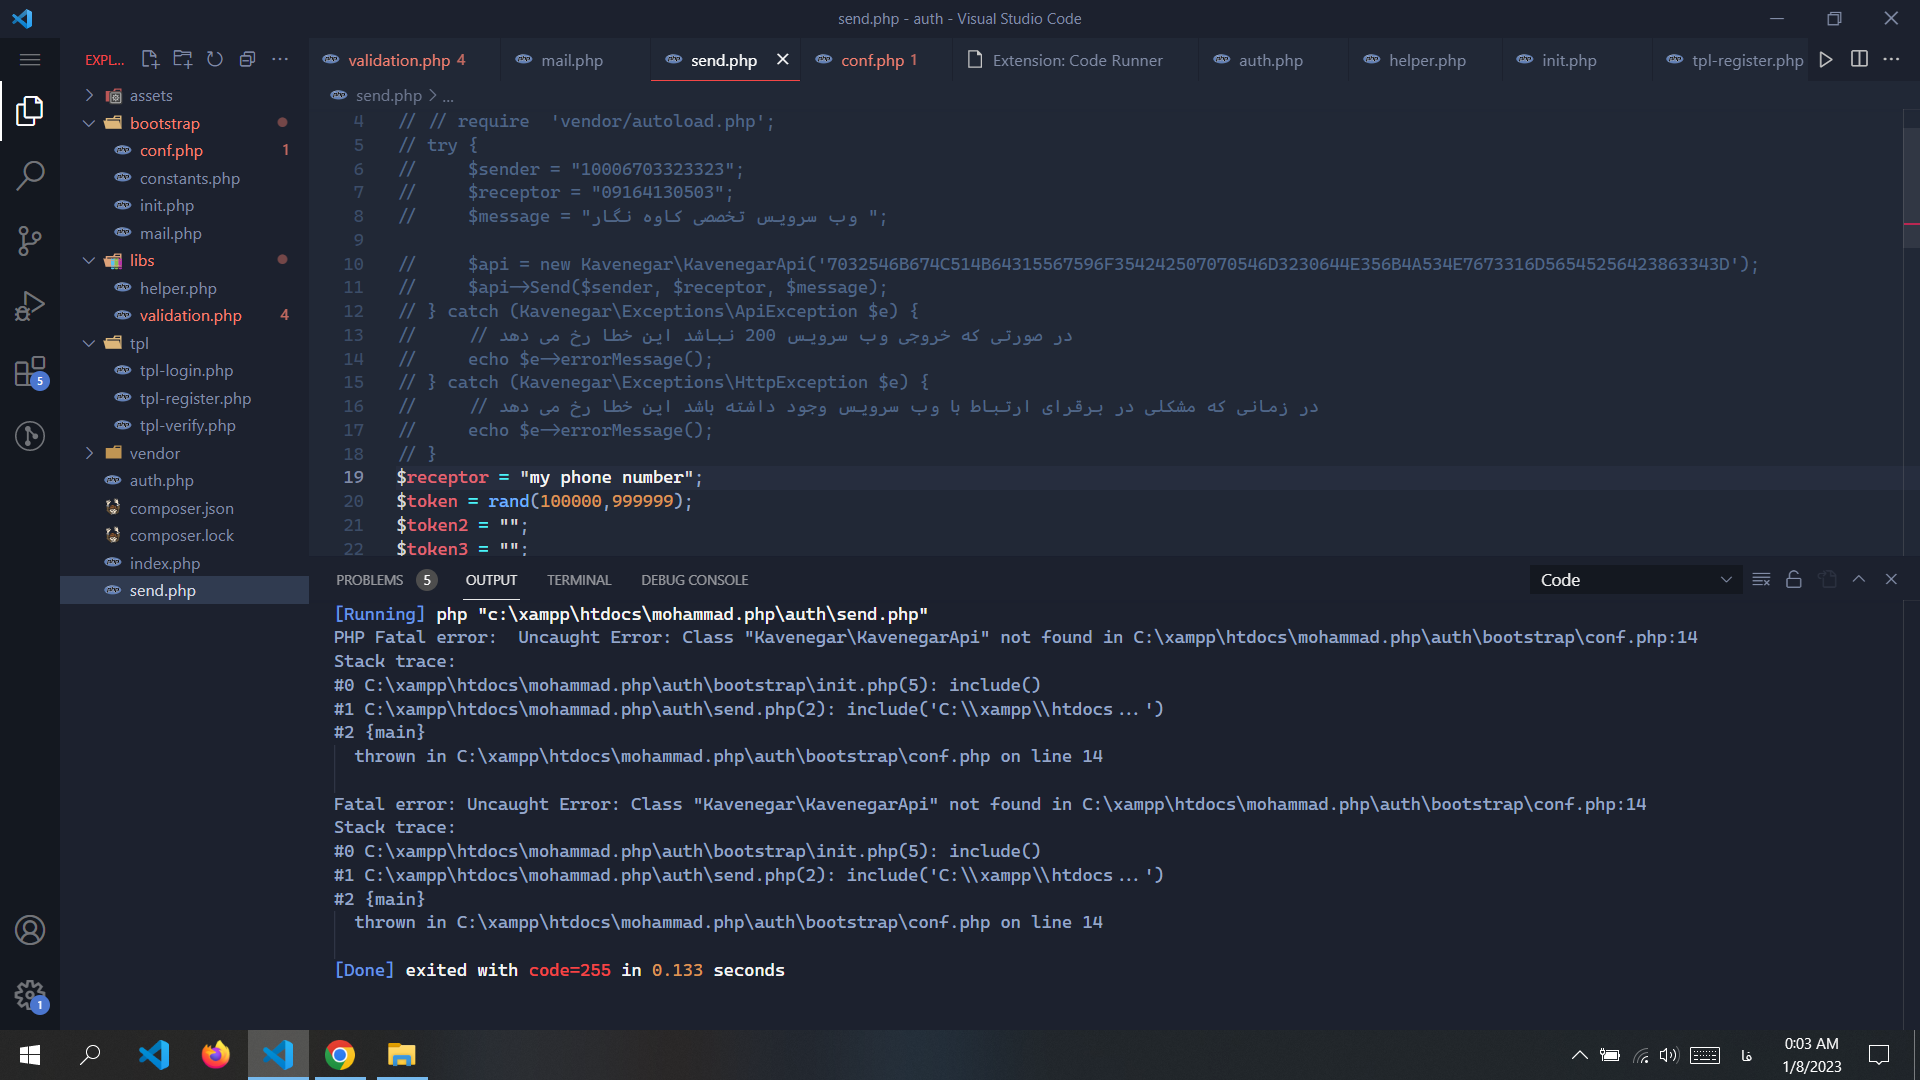
Task: Toggle output scroll lock
Action: (x=1794, y=580)
